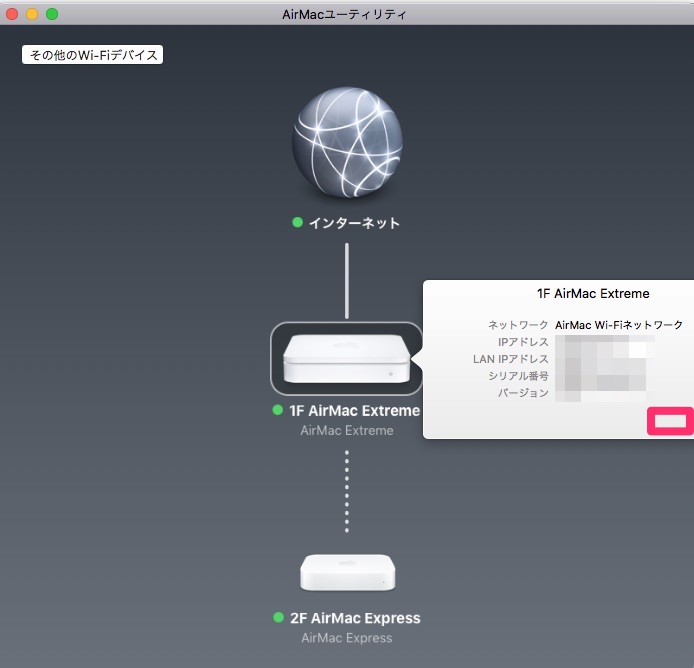
Task: Click the bold 2F AirMac Express device name
Action: (x=355, y=618)
